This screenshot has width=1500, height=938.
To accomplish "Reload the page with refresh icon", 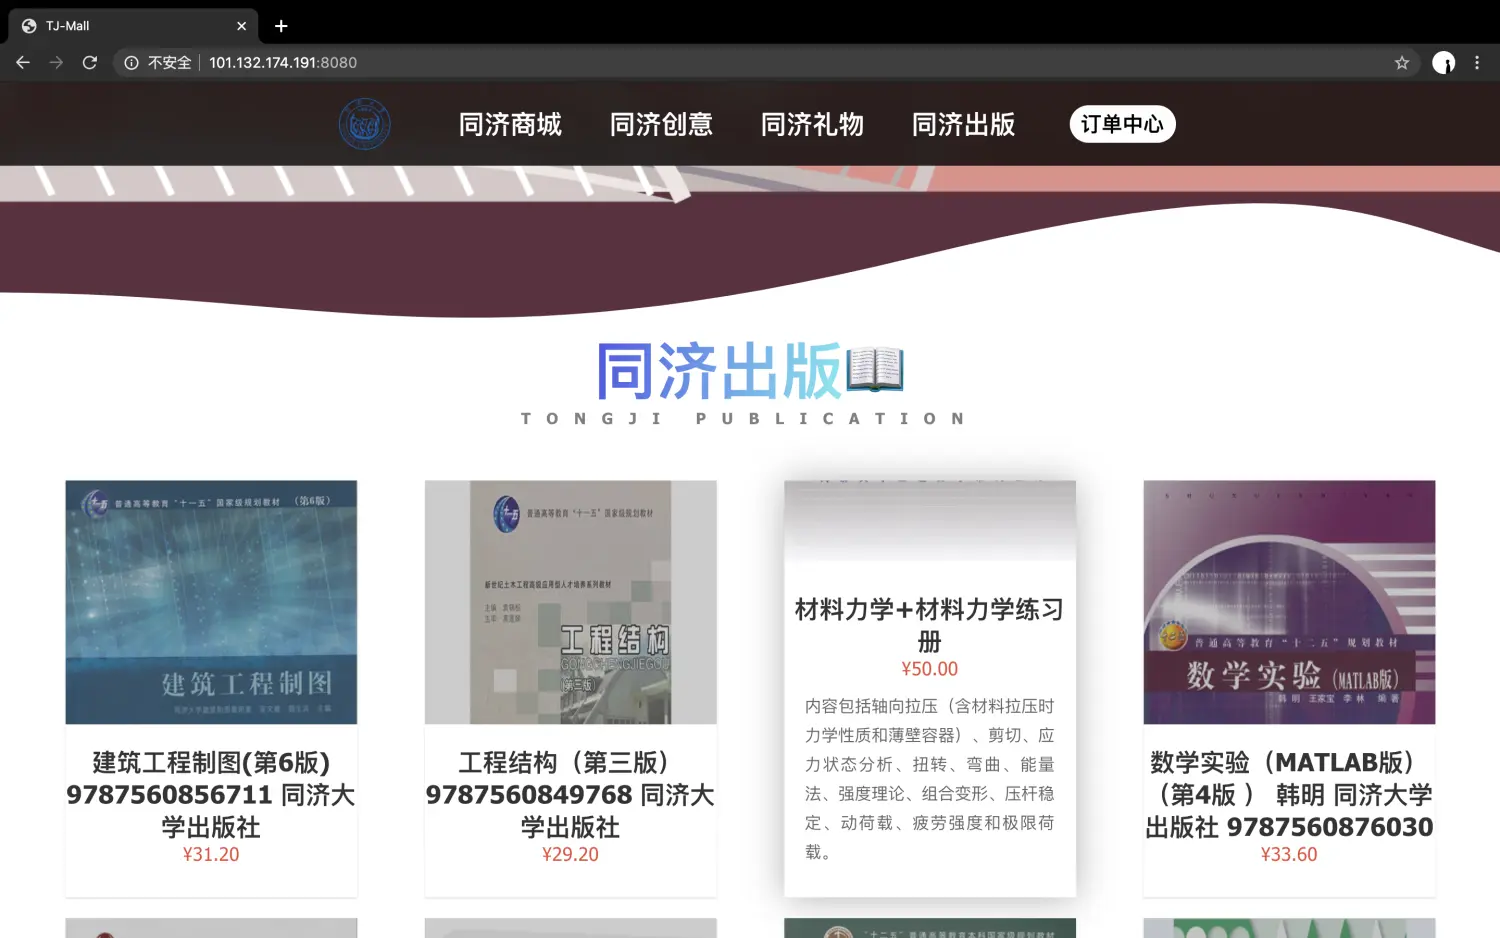I will tap(90, 62).
